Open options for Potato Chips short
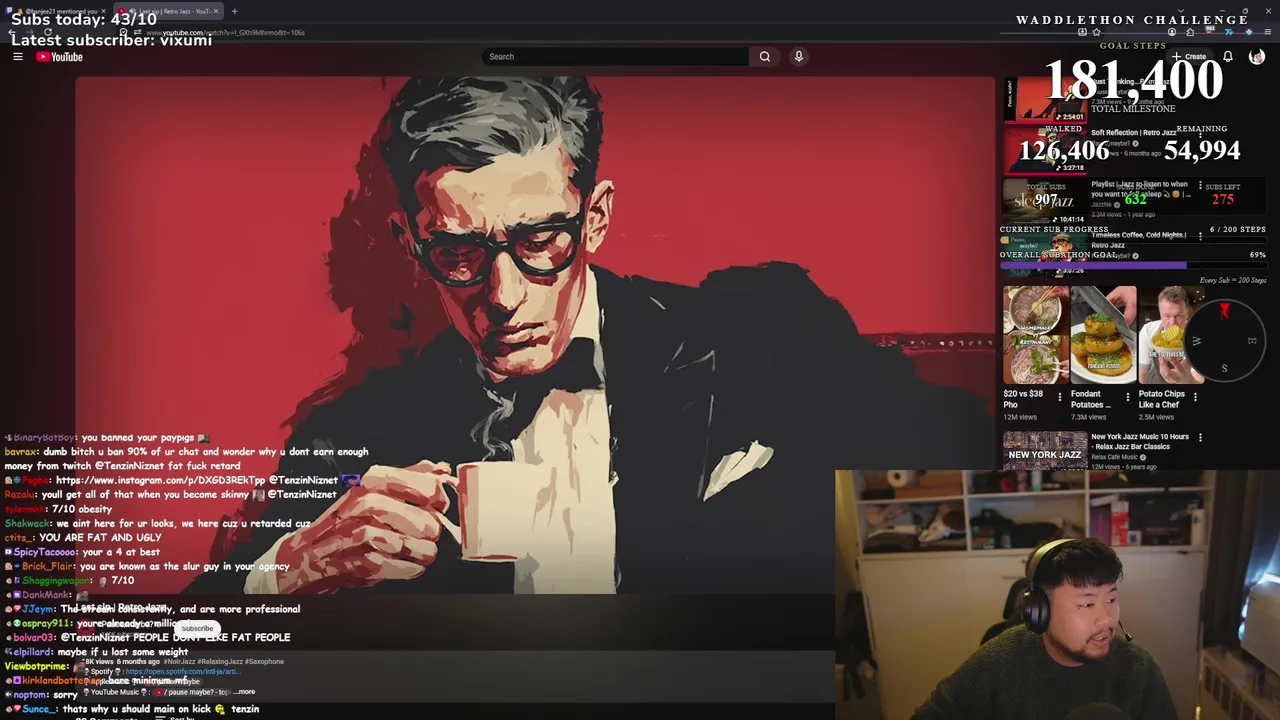The width and height of the screenshot is (1280, 720). coord(1195,397)
